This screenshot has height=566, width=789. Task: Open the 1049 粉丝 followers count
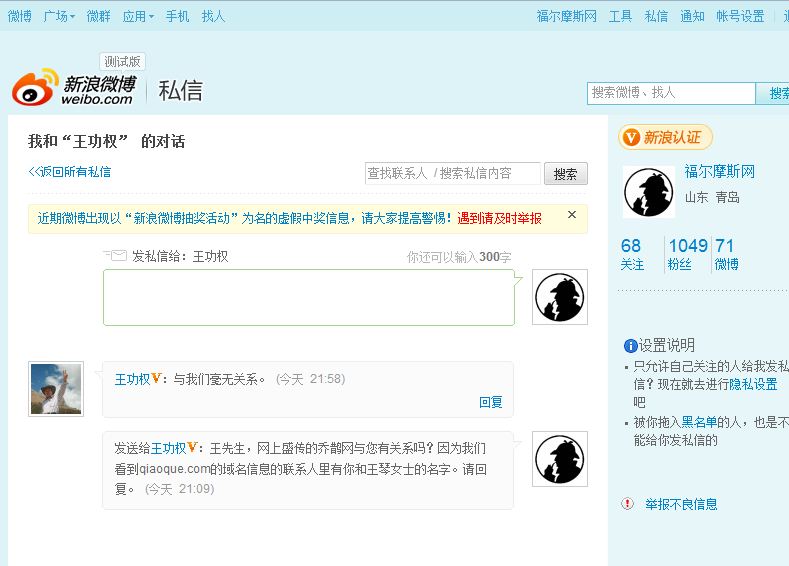pos(687,254)
